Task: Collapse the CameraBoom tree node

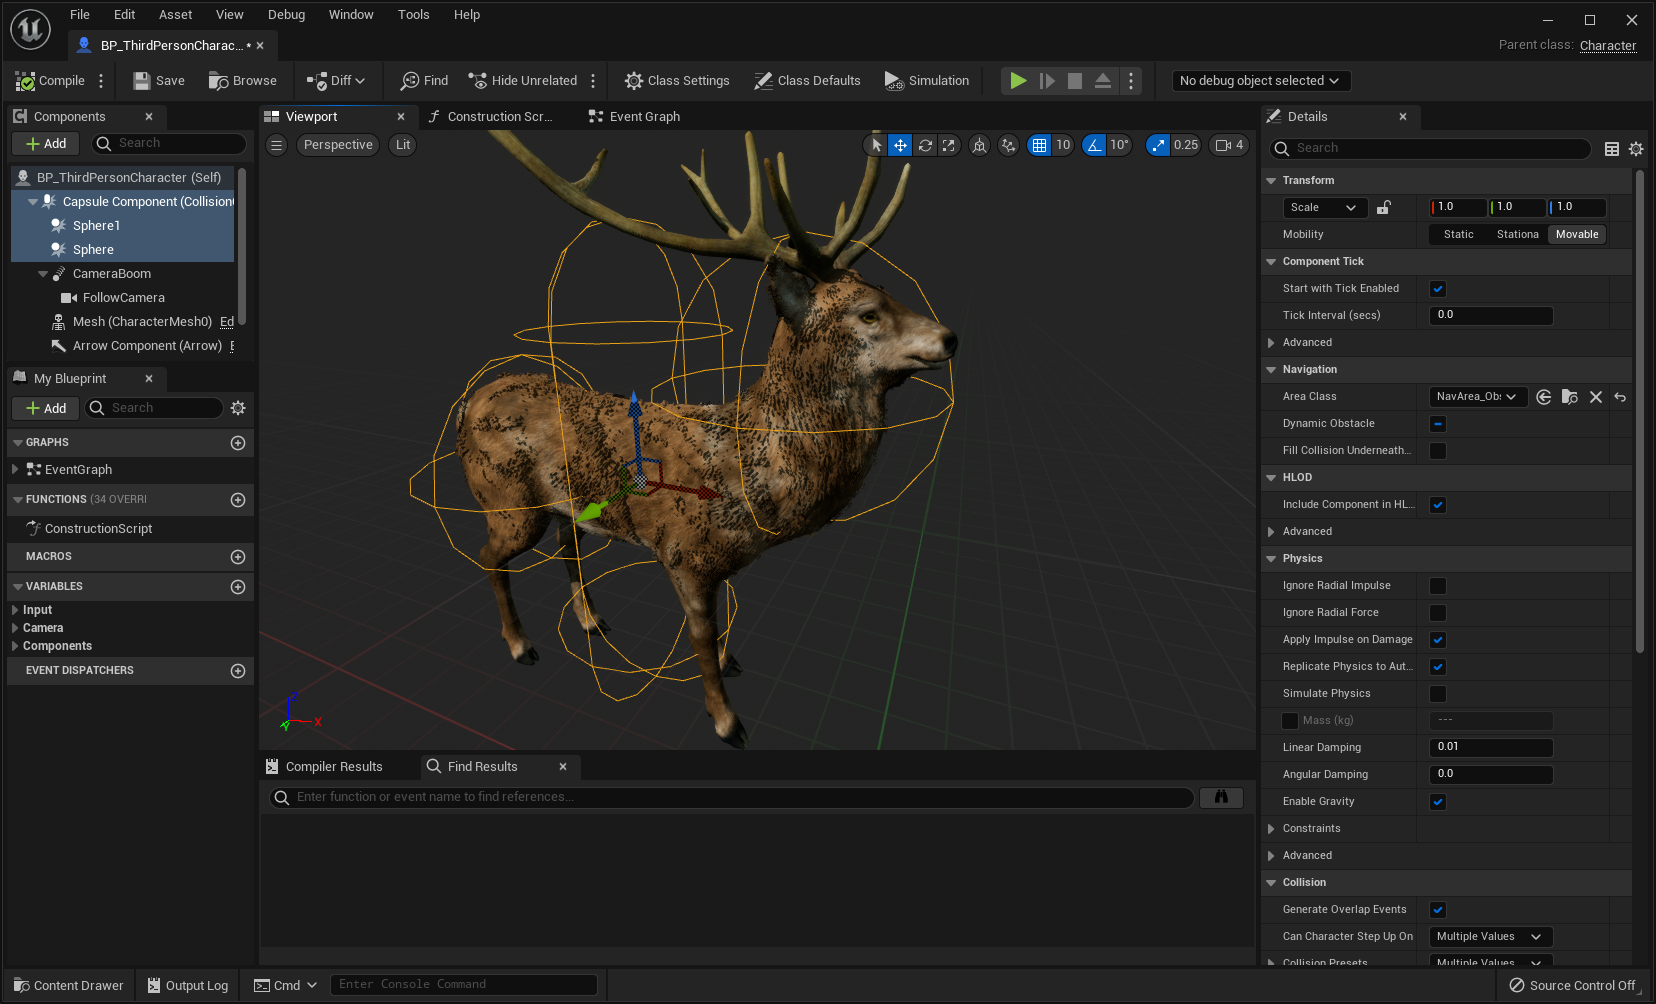Action: [x=43, y=274]
